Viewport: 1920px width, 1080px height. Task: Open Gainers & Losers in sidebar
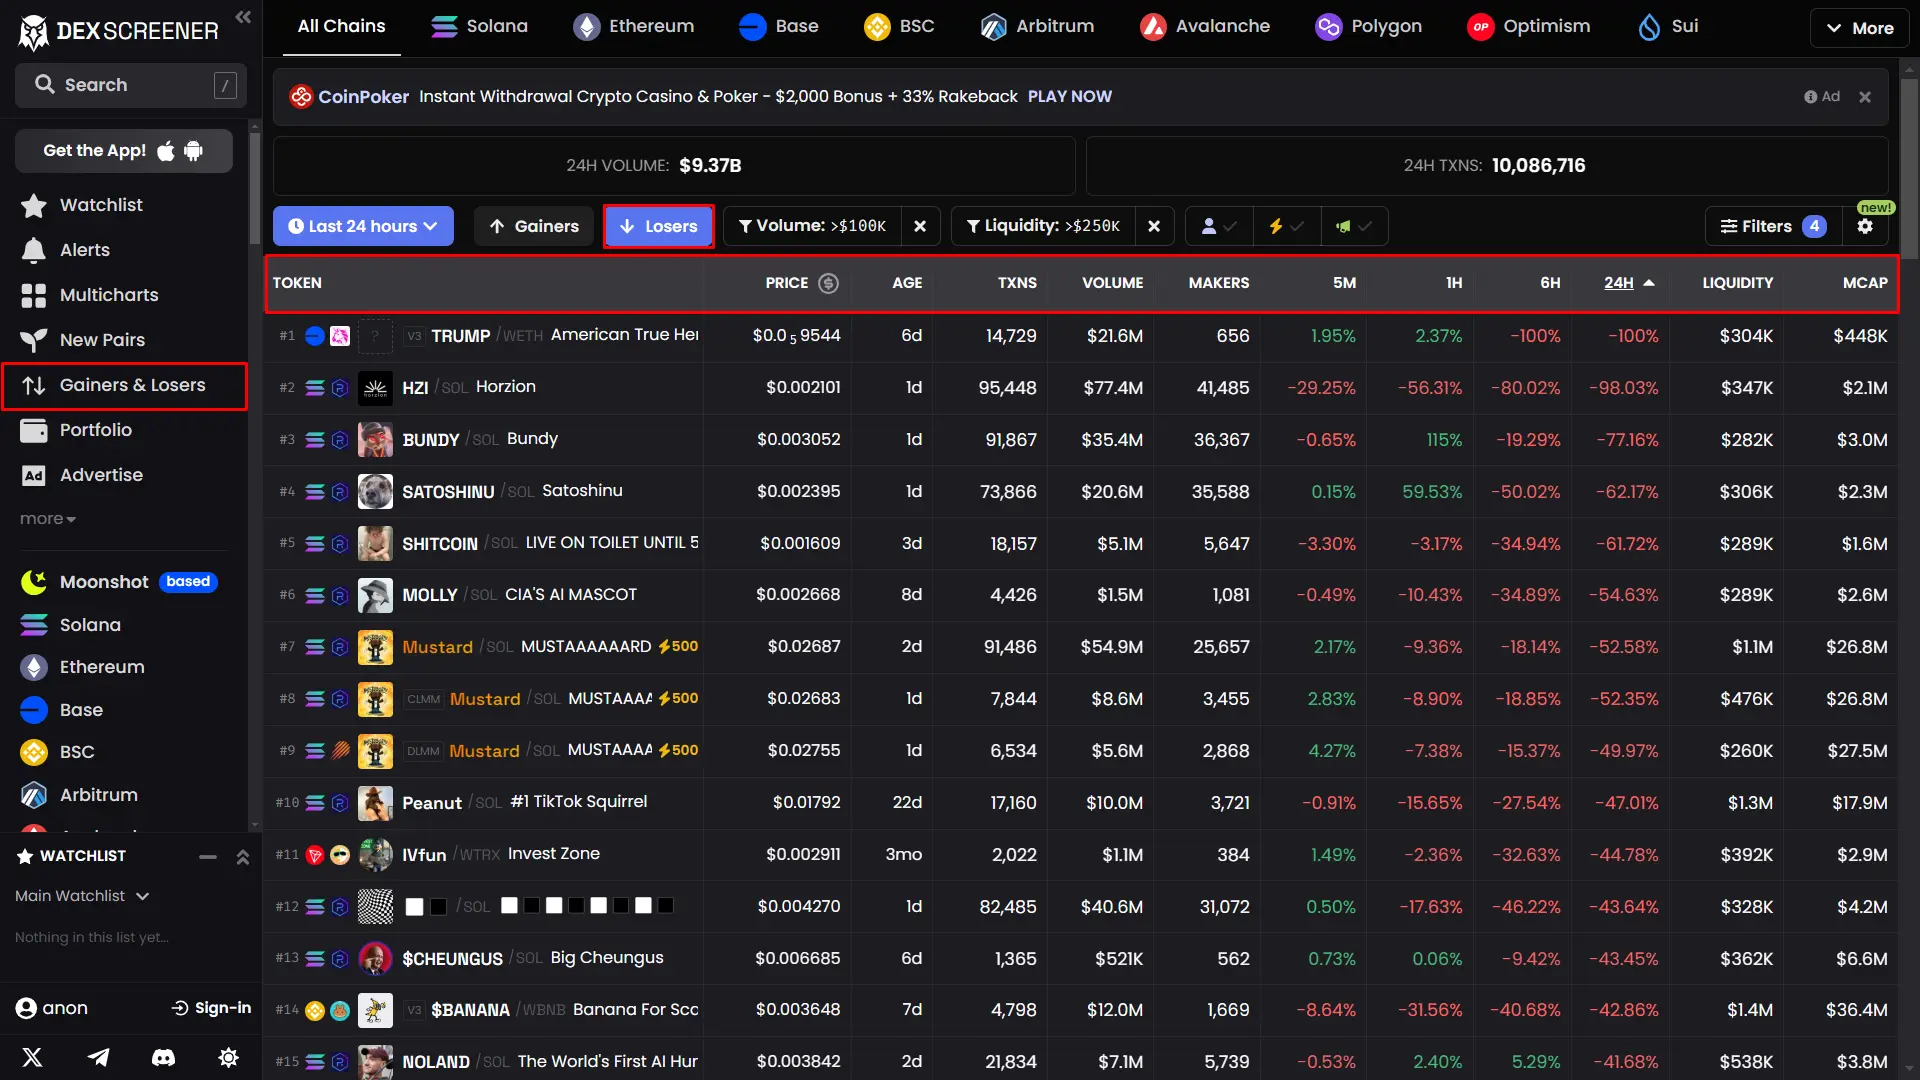(125, 386)
